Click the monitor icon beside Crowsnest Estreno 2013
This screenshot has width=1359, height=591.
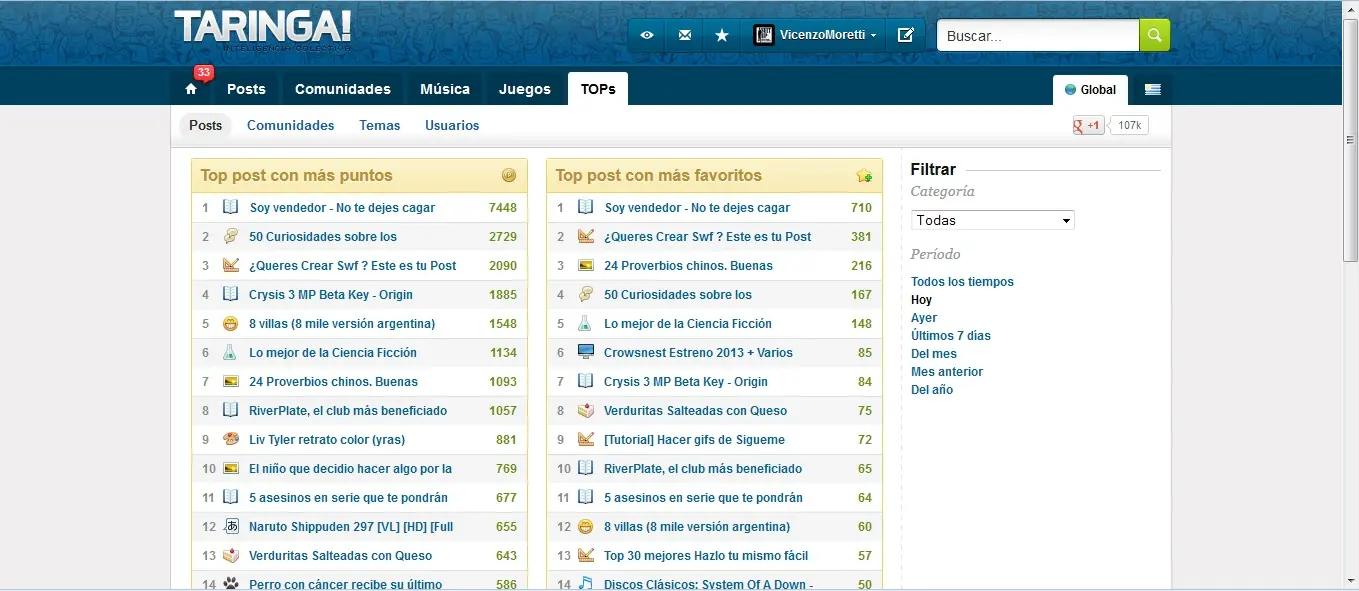coord(586,352)
